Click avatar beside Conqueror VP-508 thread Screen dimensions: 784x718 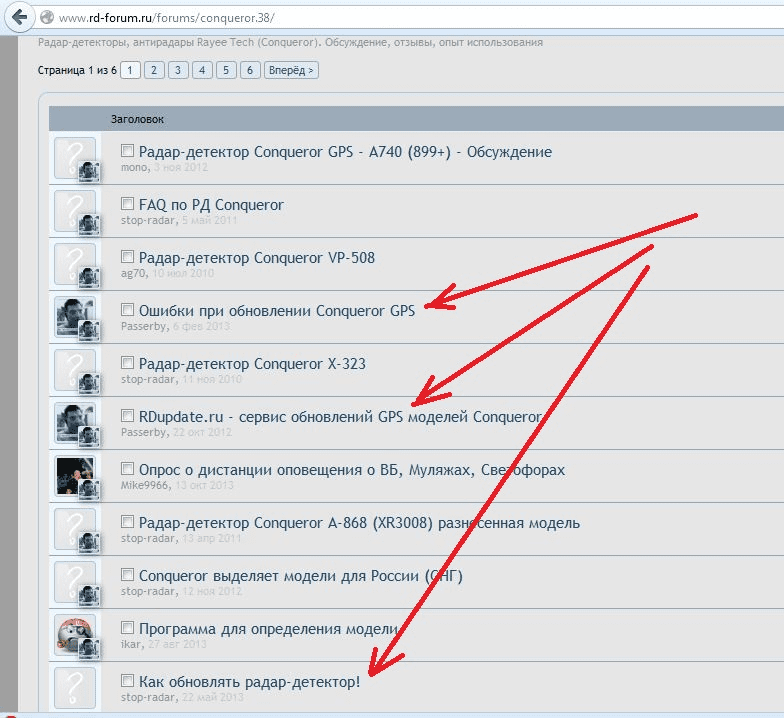coord(75,264)
